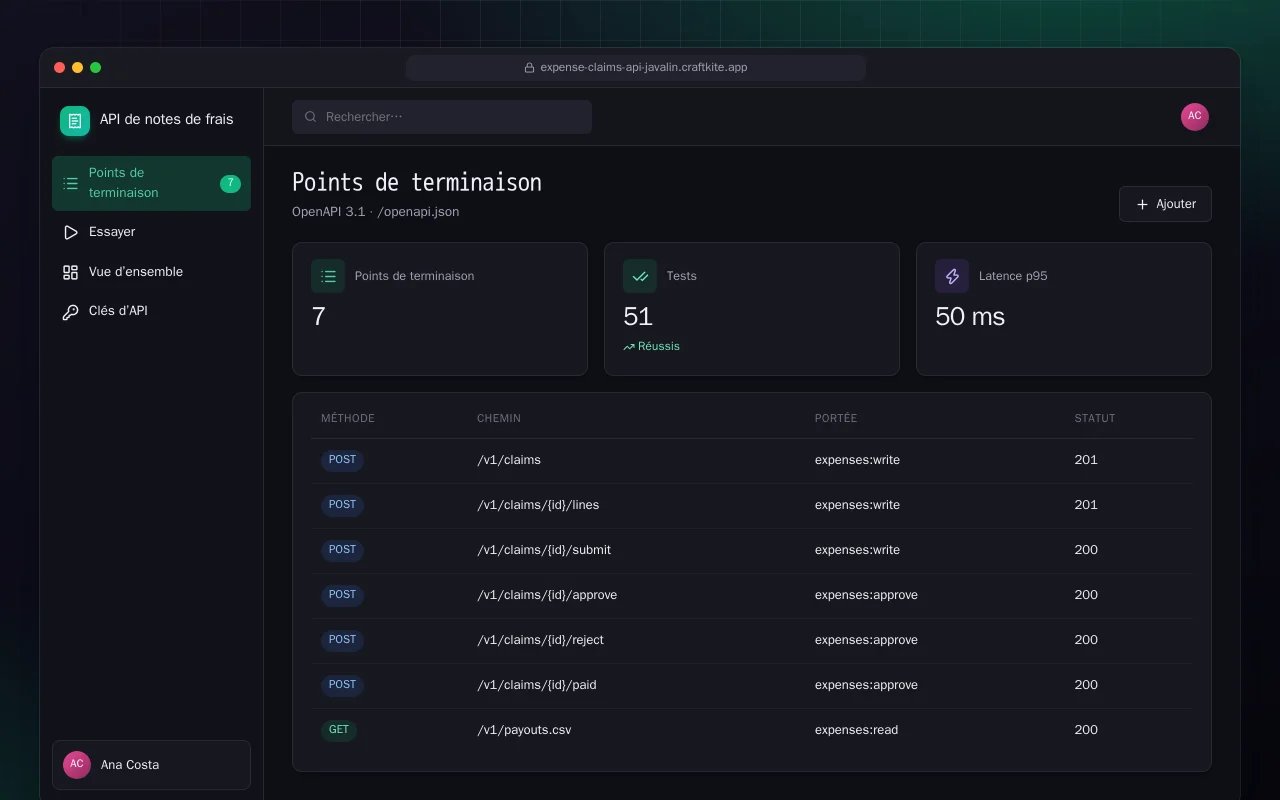Click the OpenAPI 3.1 · /openapi.json subtitle
The width and height of the screenshot is (1280, 800).
tap(376, 212)
